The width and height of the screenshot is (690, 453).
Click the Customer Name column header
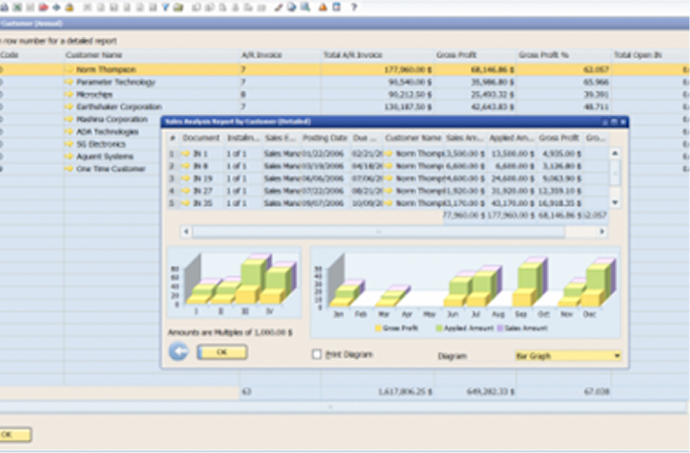tap(95, 54)
